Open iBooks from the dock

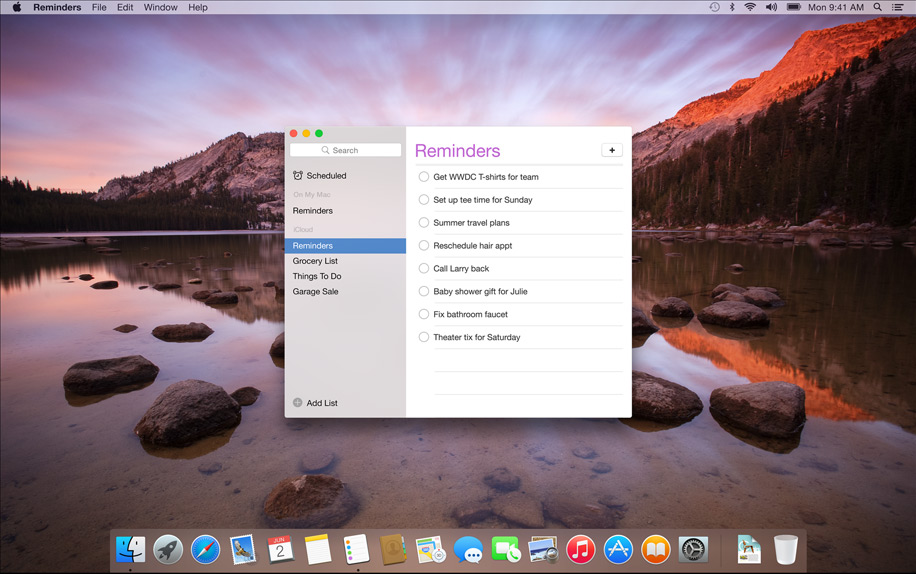(655, 549)
